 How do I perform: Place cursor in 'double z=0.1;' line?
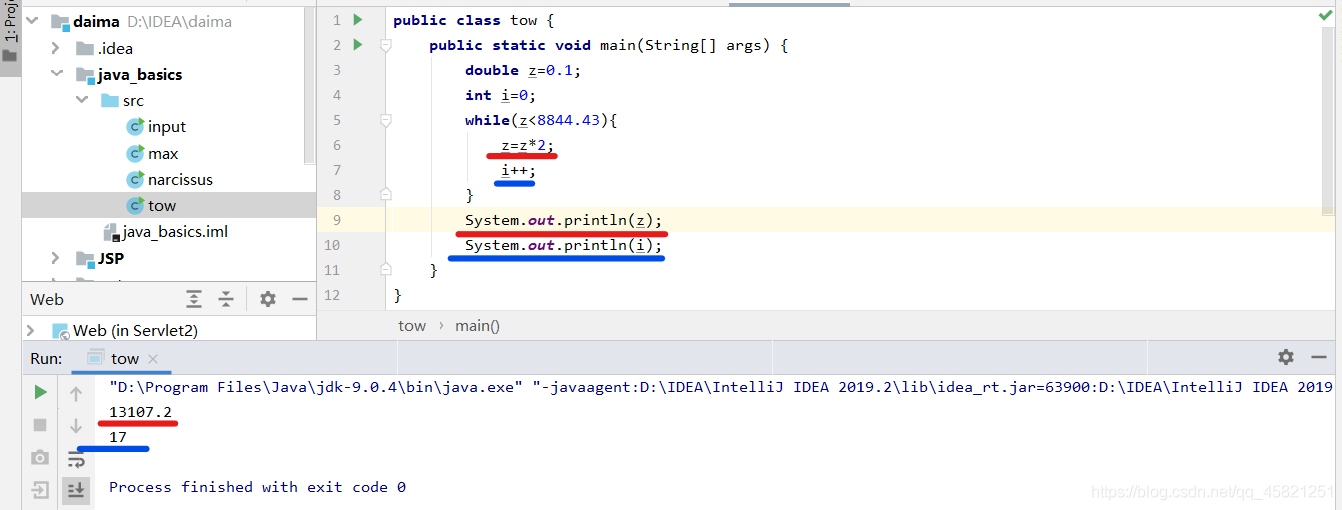[x=523, y=70]
